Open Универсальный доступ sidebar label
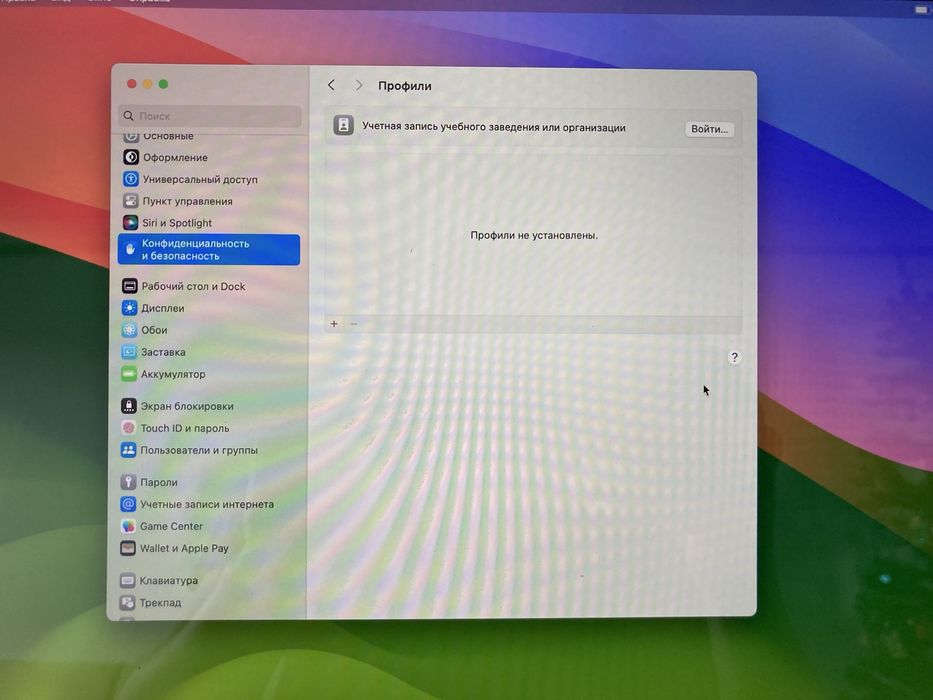Viewport: 933px width, 700px height. 200,179
